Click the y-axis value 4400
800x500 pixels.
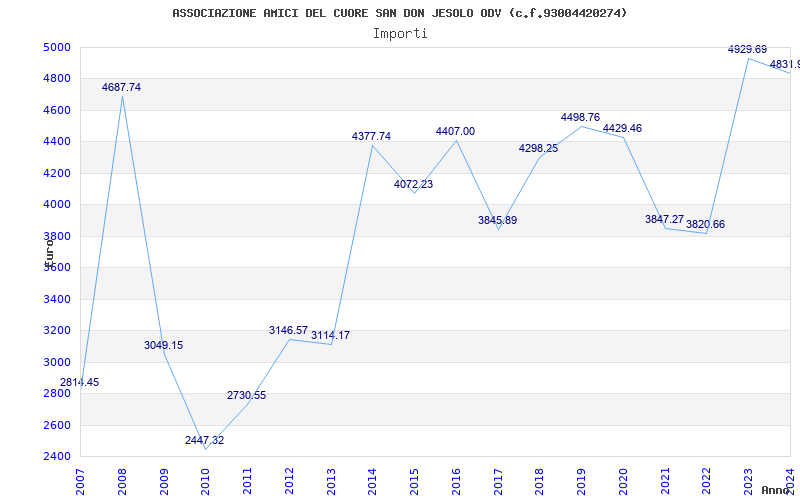pyautogui.click(x=58, y=141)
